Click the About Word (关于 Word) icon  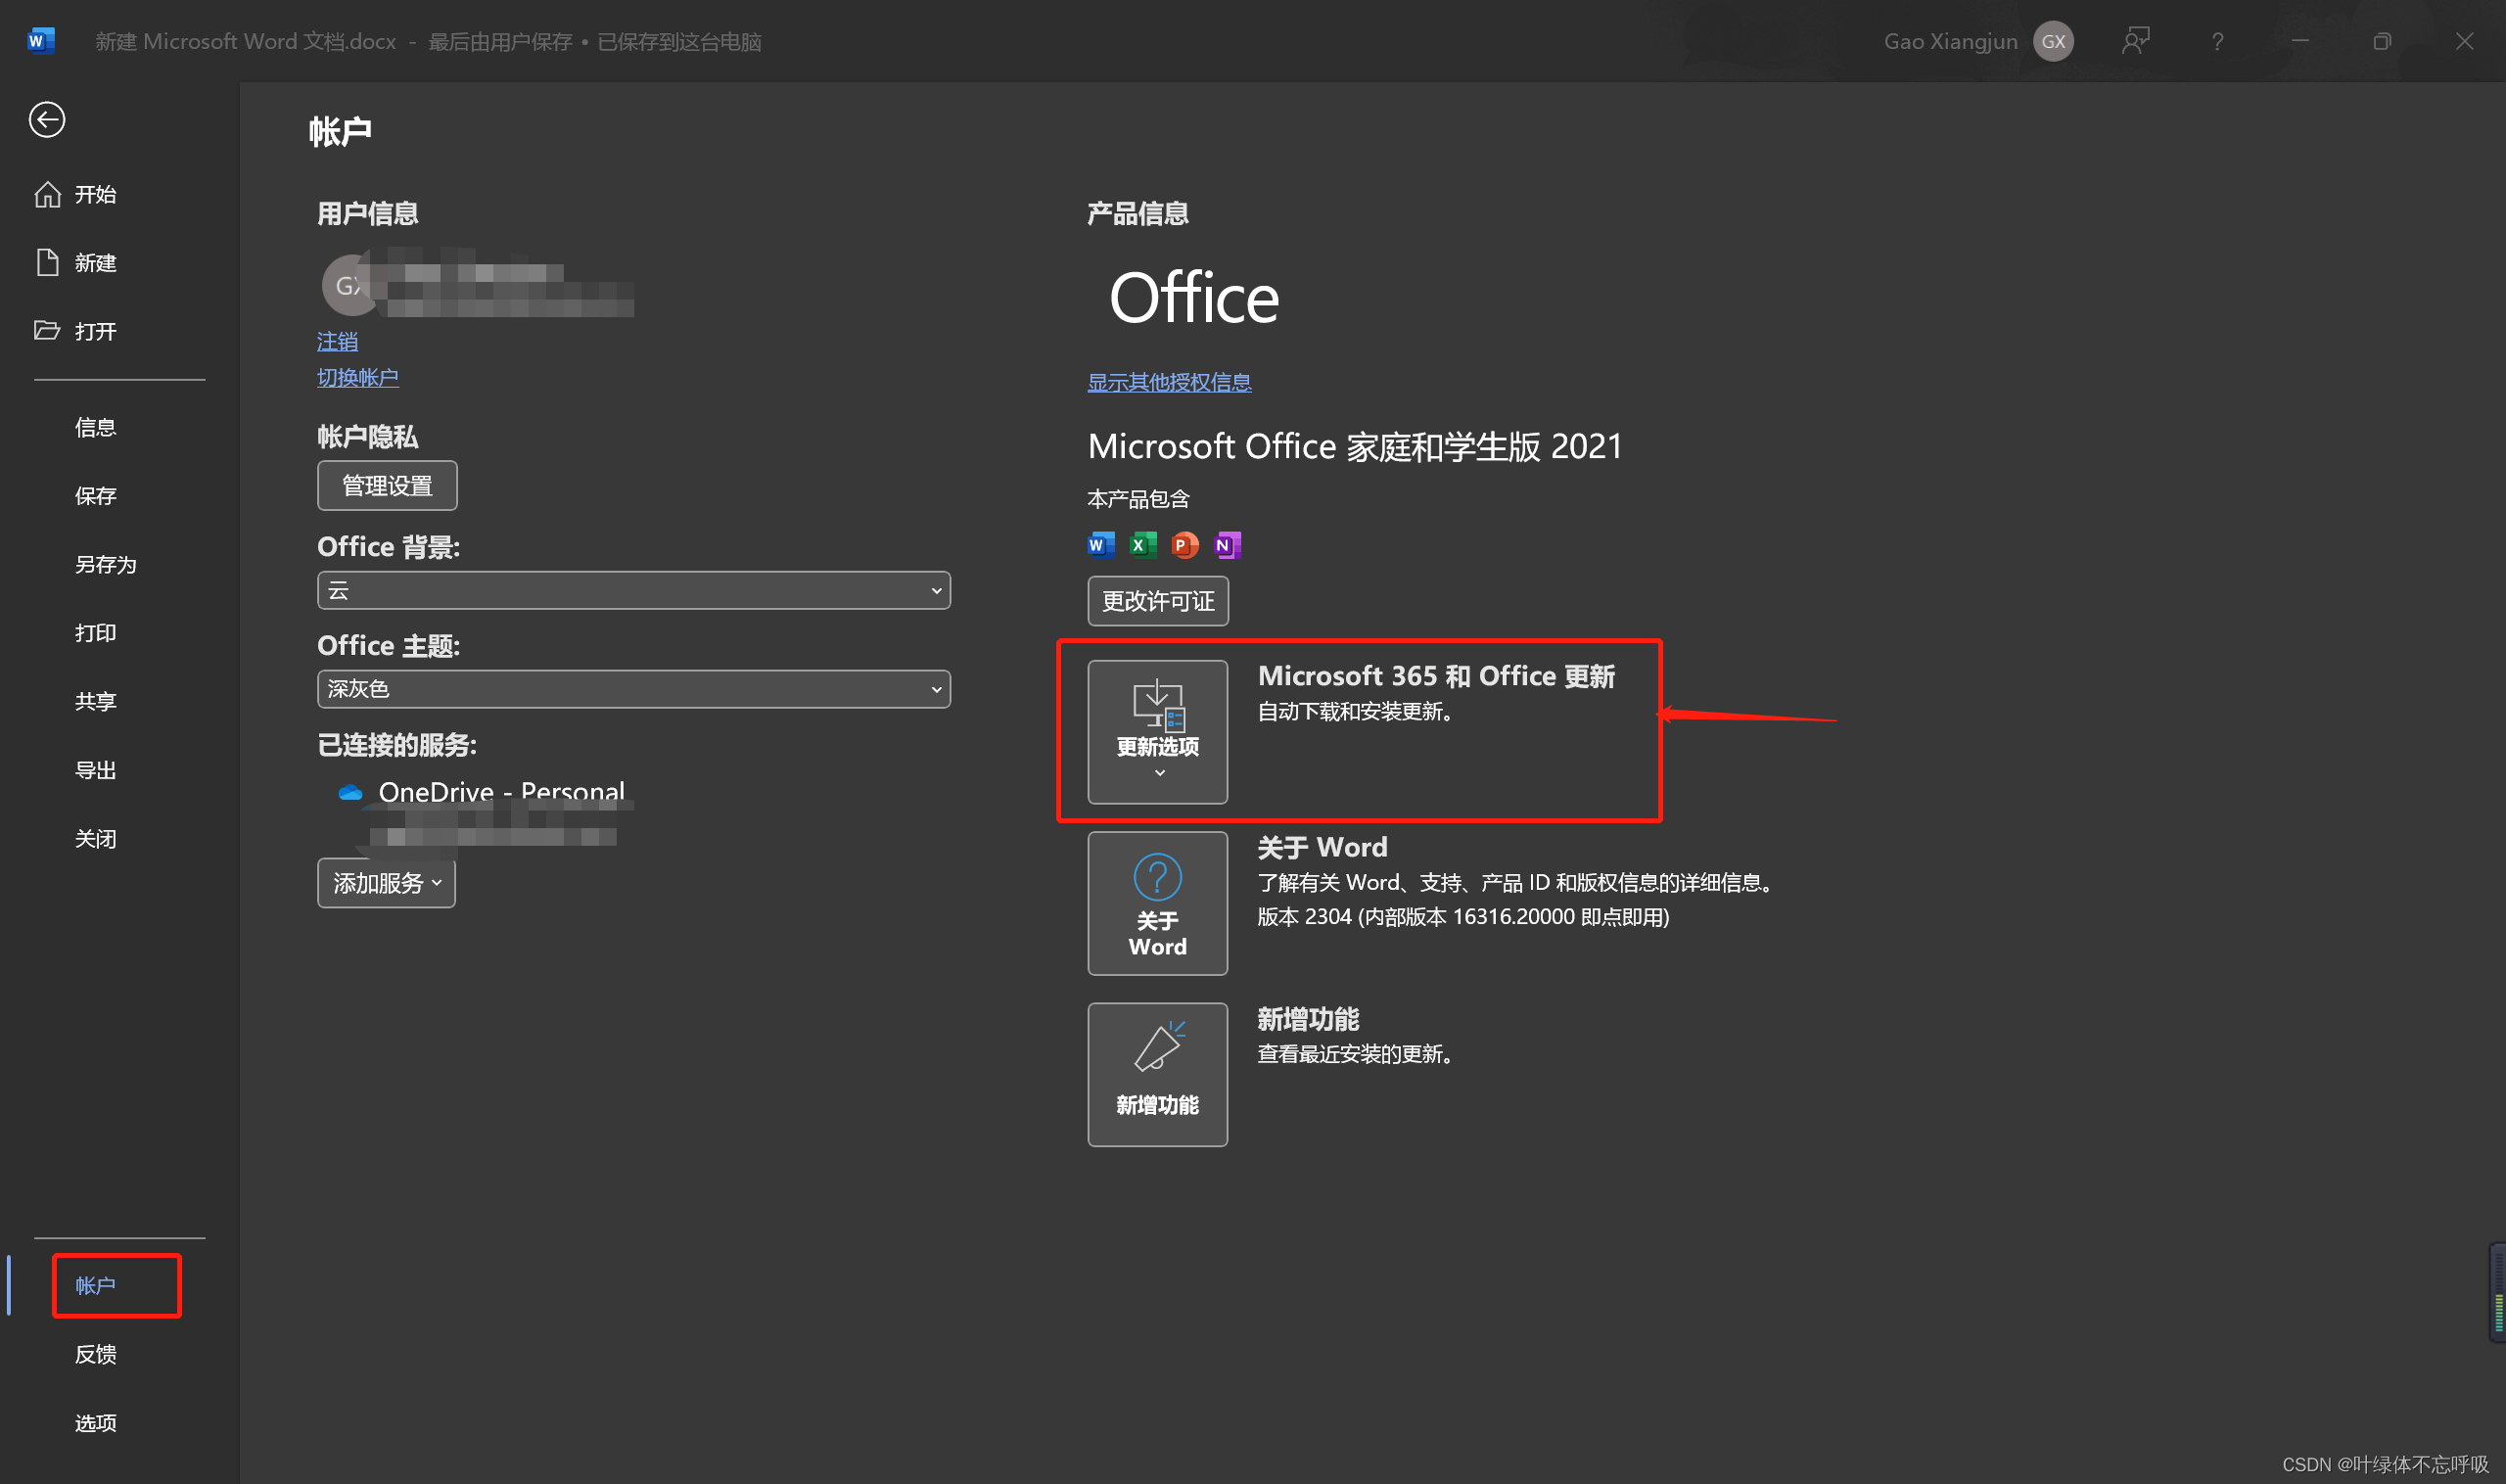coord(1157,903)
